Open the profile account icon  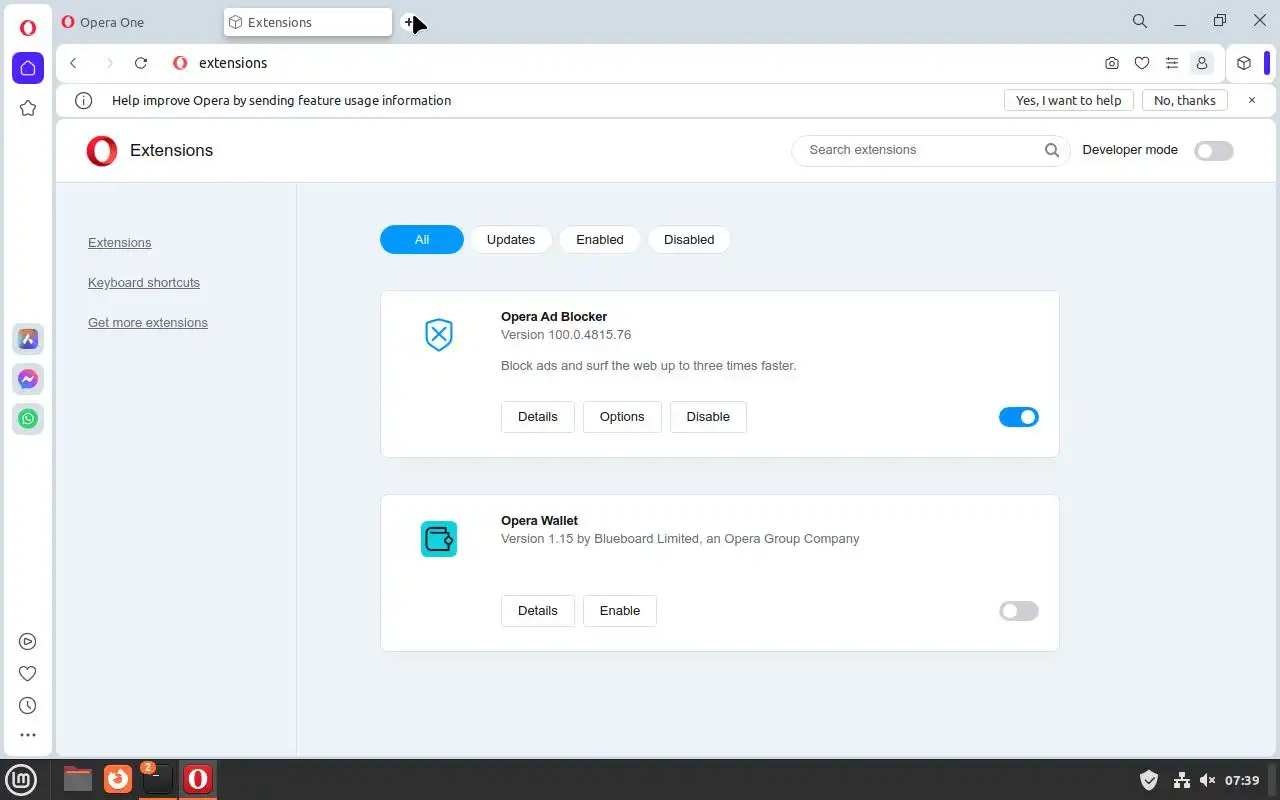point(1202,63)
